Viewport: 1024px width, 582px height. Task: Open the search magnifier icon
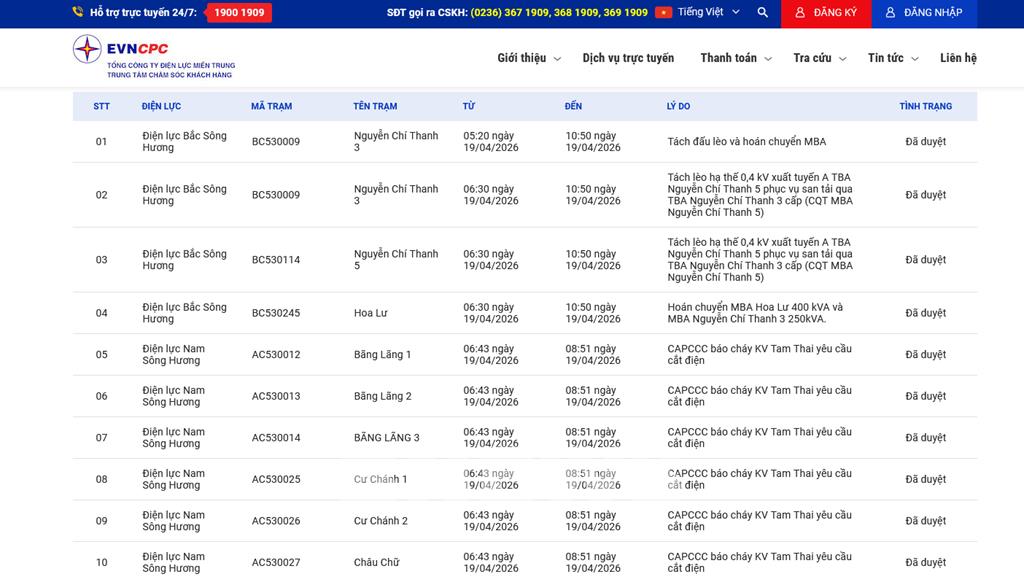click(763, 13)
